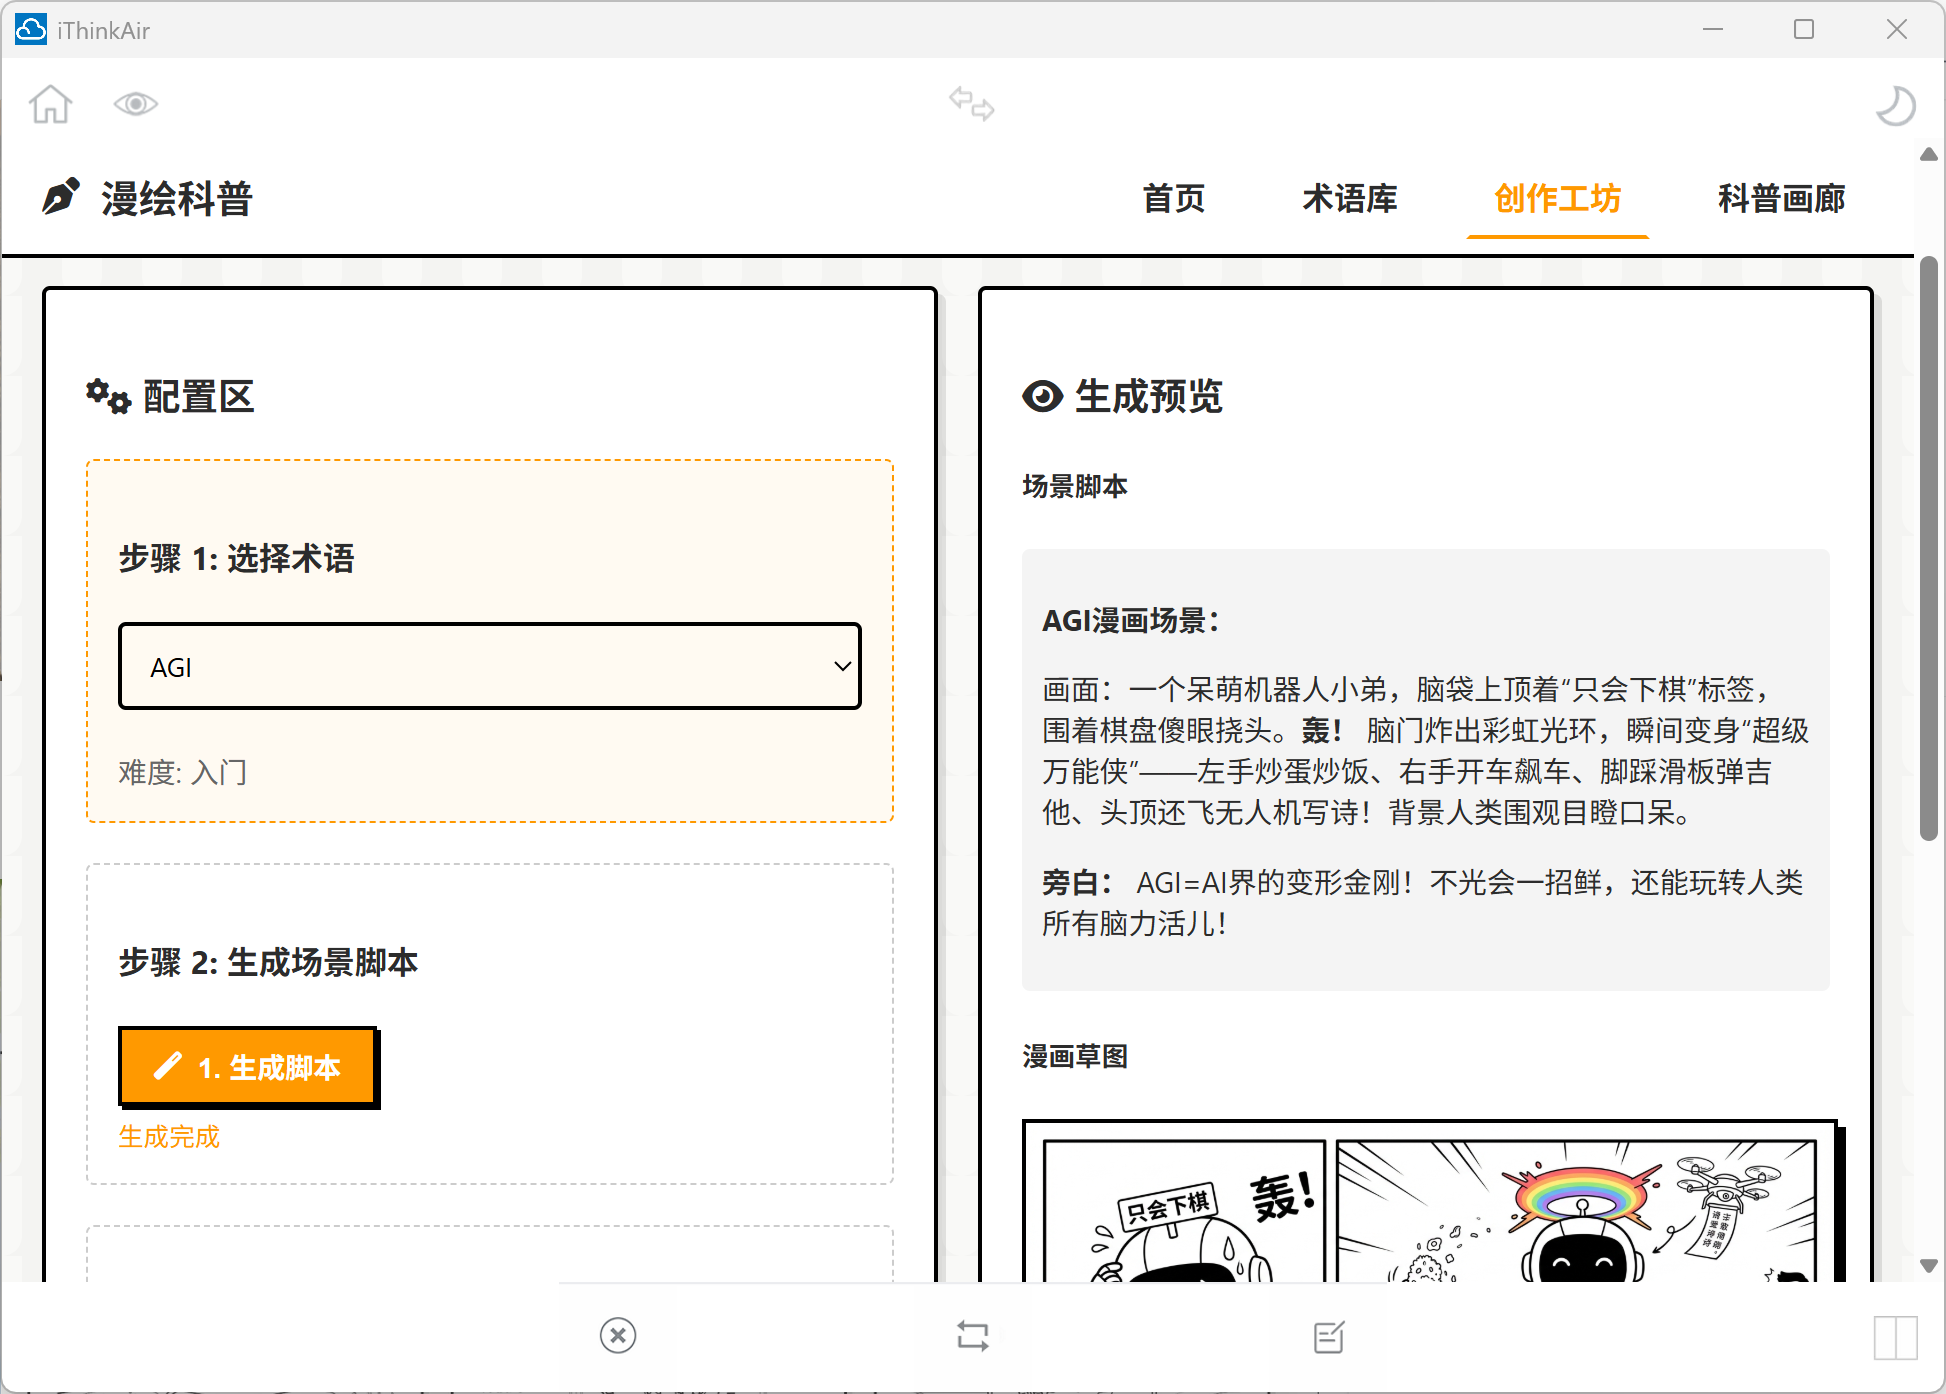1946x1394 pixels.
Task: Click the iThinkAir cloud app icon
Action: point(31,30)
